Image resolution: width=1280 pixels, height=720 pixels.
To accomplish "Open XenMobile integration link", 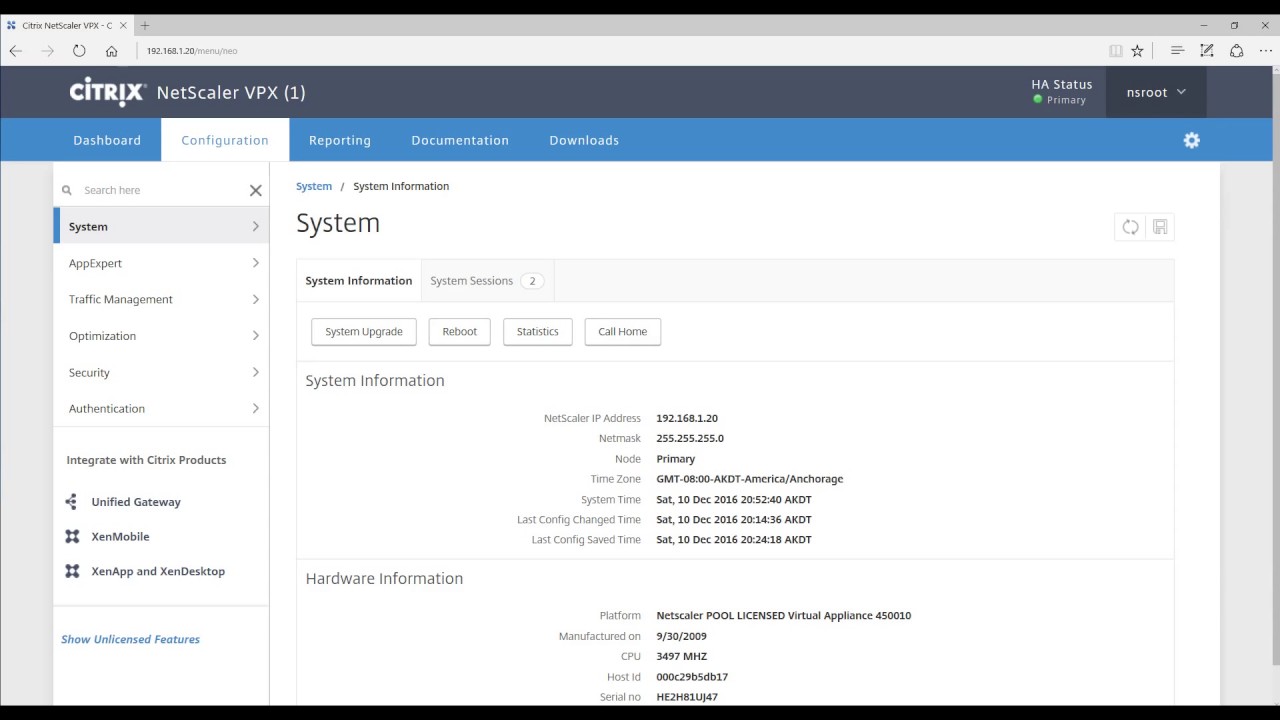I will tap(120, 537).
